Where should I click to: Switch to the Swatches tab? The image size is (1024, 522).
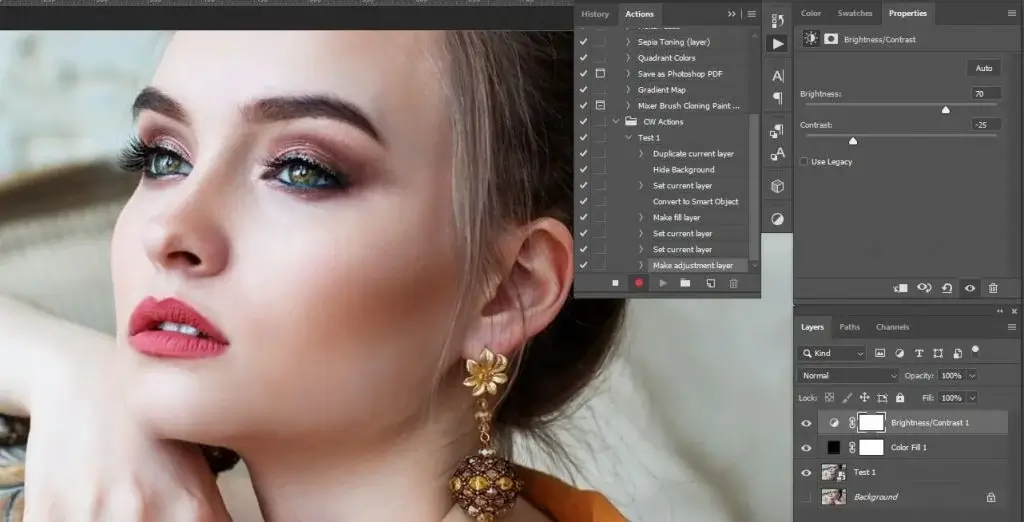855,13
